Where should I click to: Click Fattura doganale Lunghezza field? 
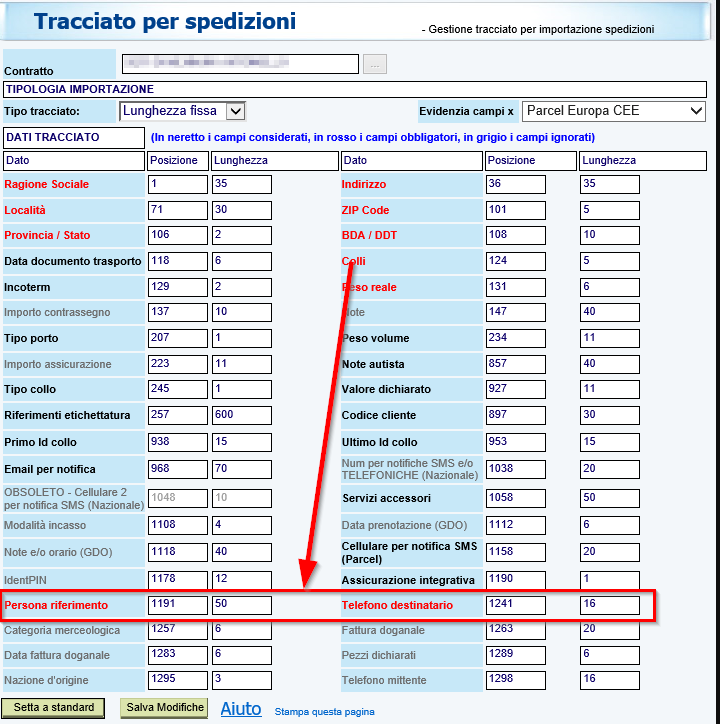[x=610, y=630]
